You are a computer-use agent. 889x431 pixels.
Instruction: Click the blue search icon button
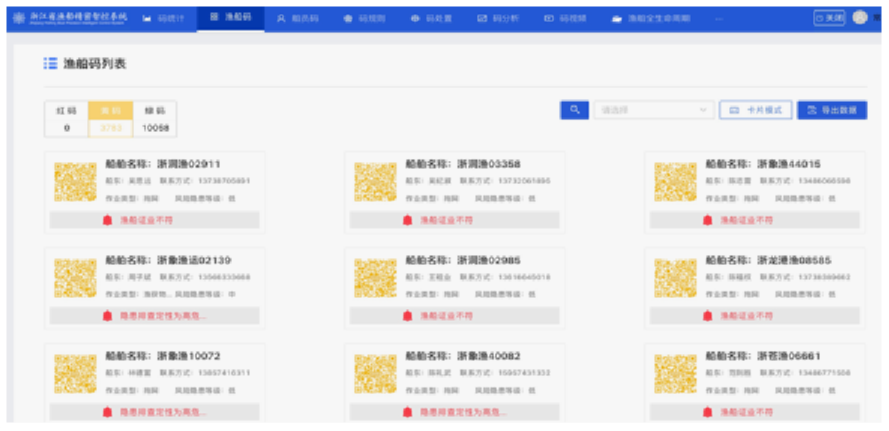574,110
